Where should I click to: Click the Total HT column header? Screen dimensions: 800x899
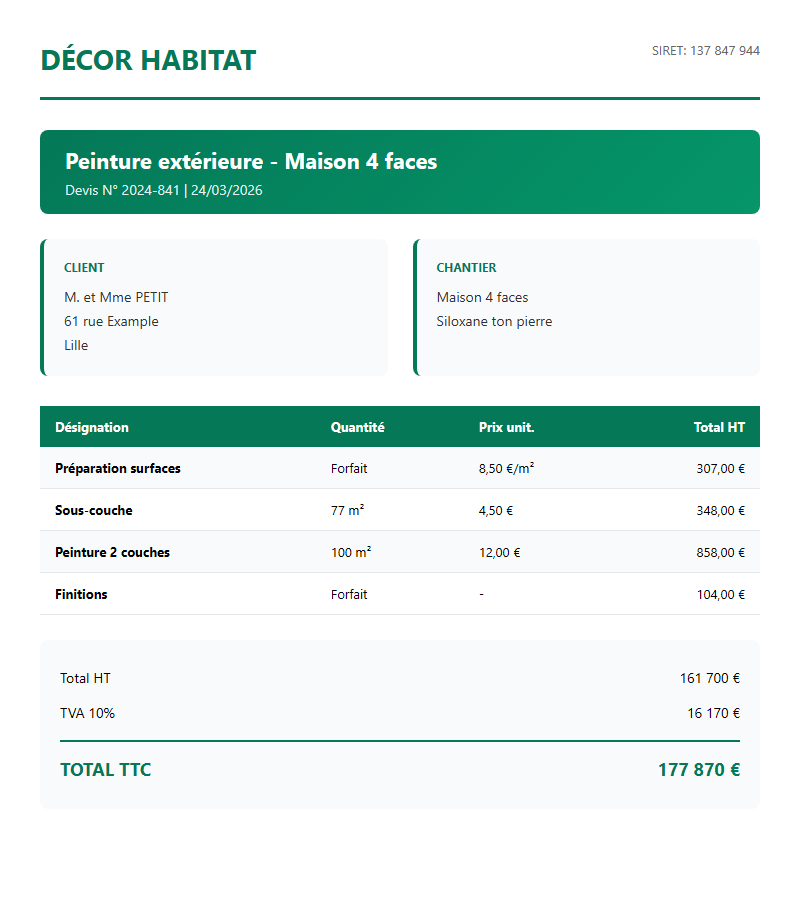[719, 427]
